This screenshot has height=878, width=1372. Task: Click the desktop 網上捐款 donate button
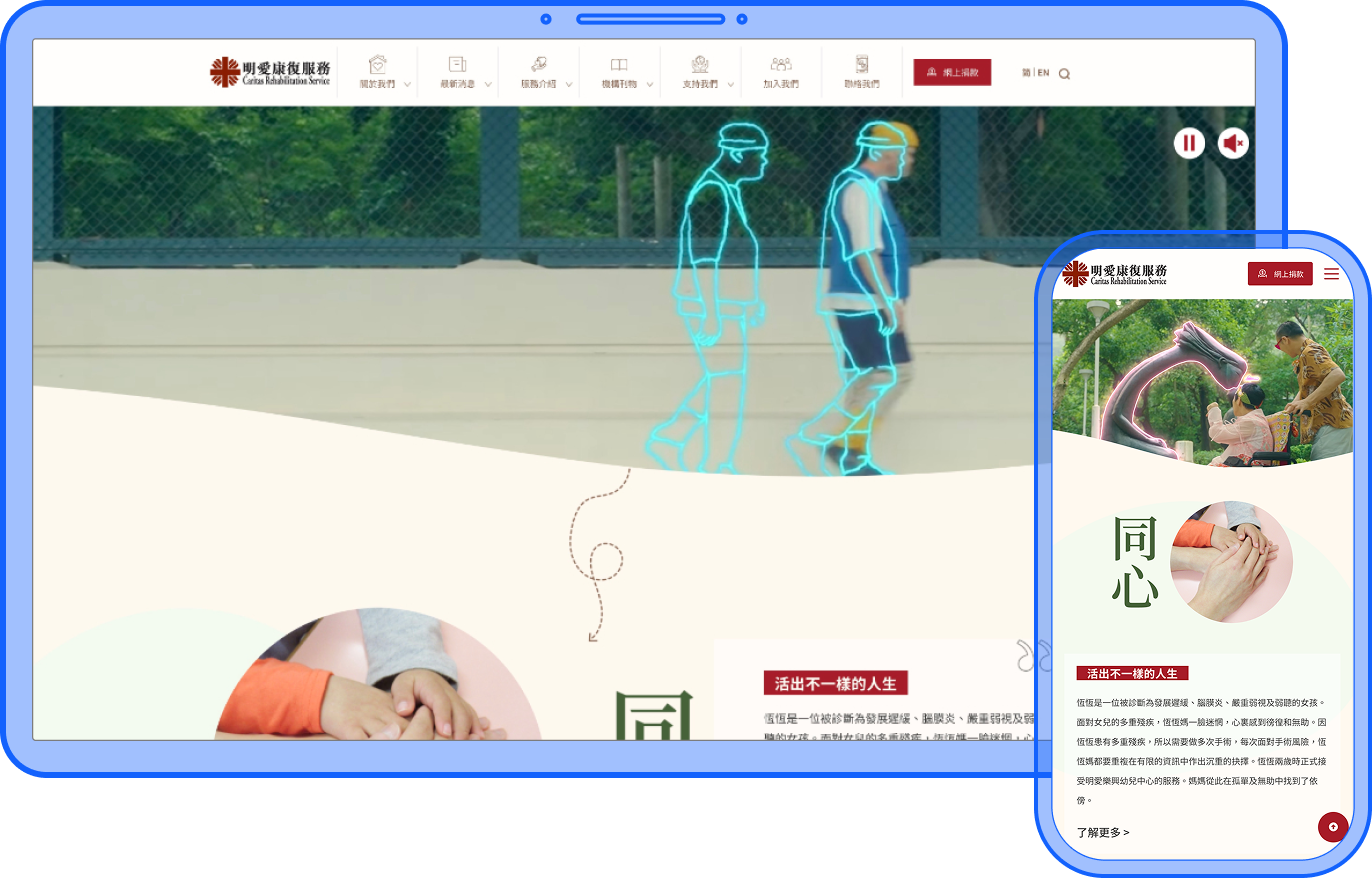point(952,72)
